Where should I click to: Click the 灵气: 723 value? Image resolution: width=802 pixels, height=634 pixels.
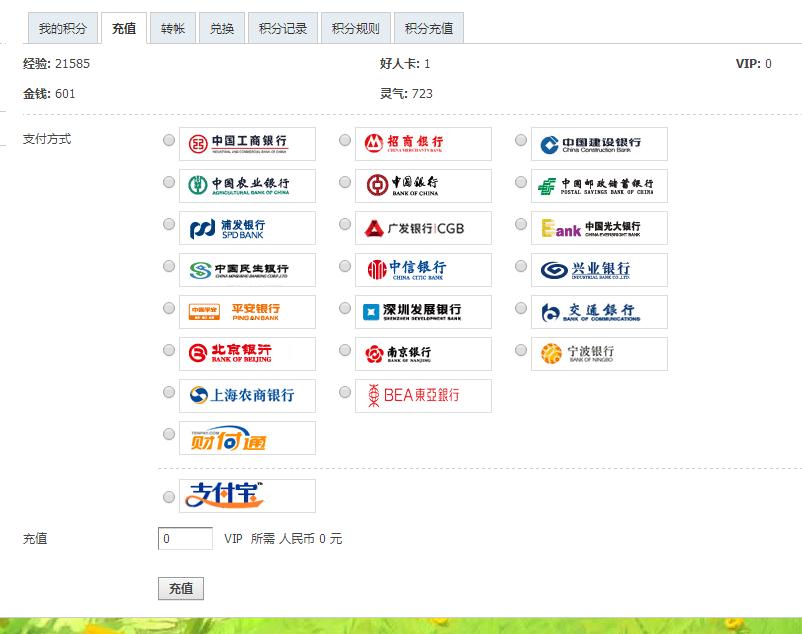[x=406, y=94]
